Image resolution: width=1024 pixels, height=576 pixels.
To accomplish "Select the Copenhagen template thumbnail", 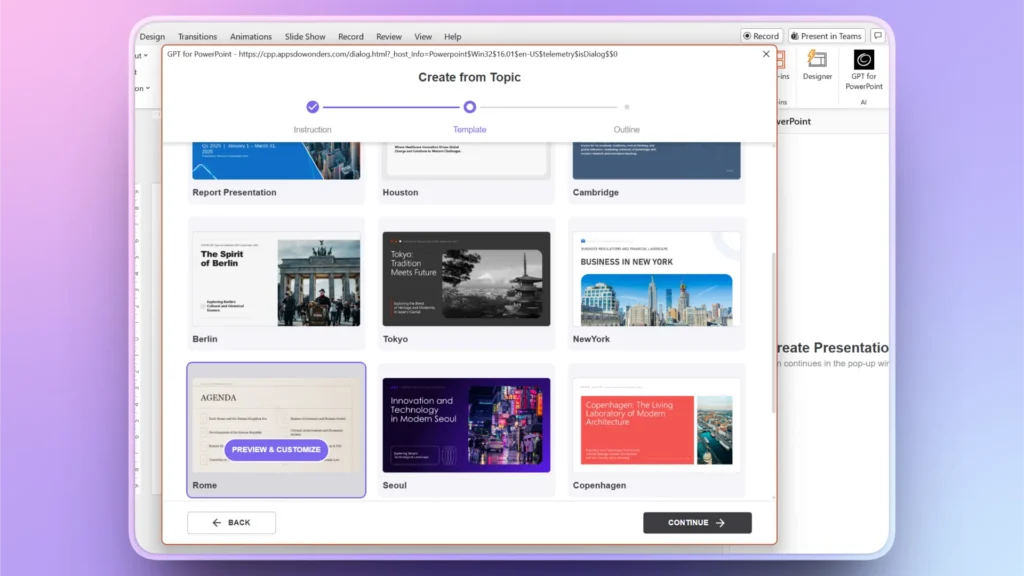I will pyautogui.click(x=656, y=425).
